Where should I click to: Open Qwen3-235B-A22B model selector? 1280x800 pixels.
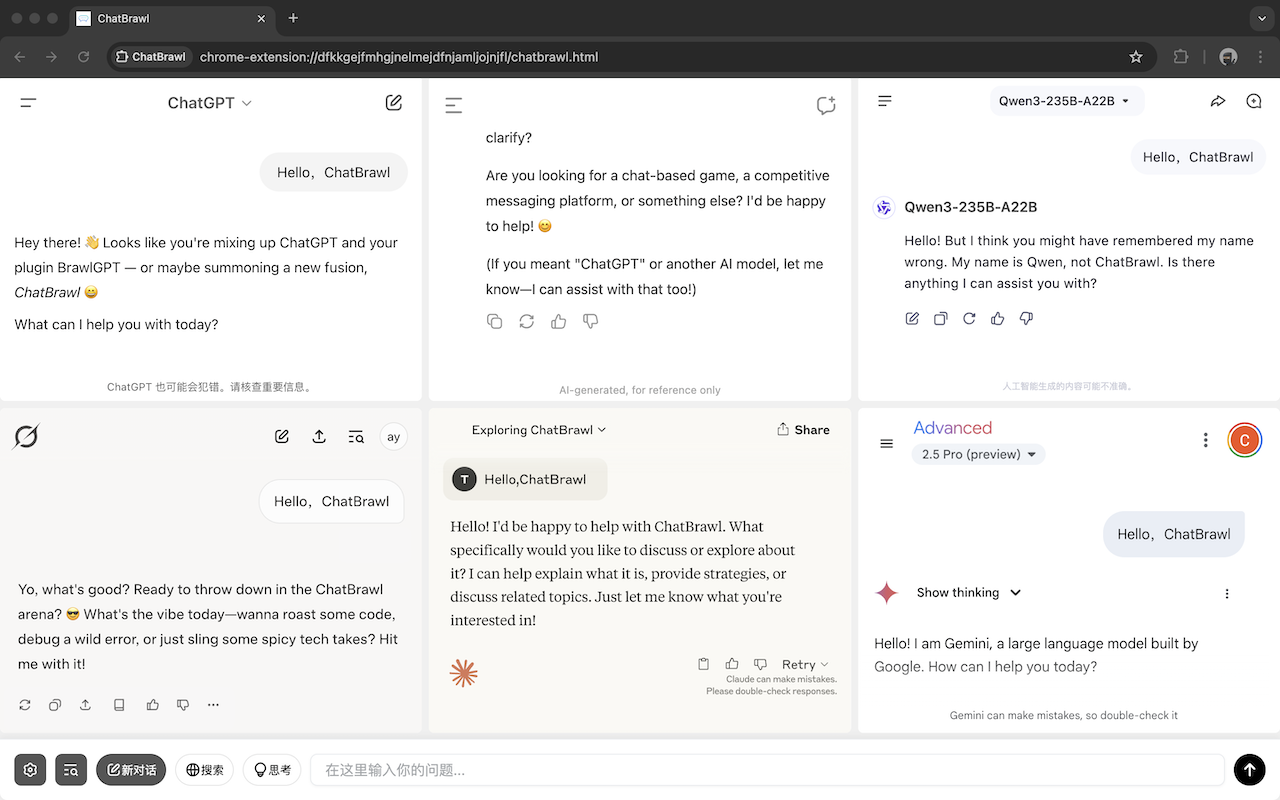(x=1064, y=101)
